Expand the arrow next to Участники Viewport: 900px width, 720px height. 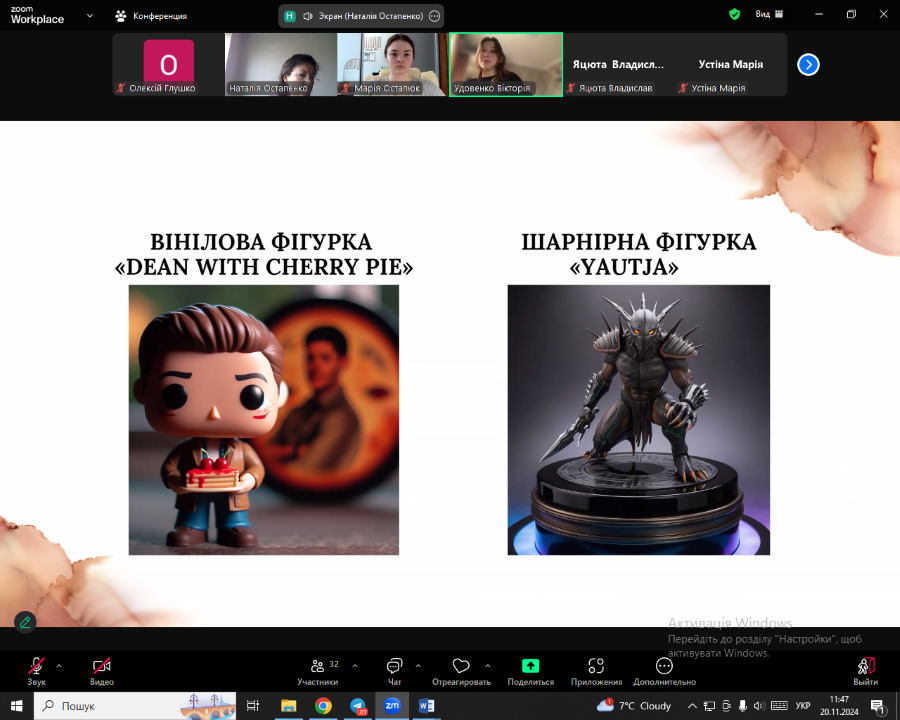355,665
